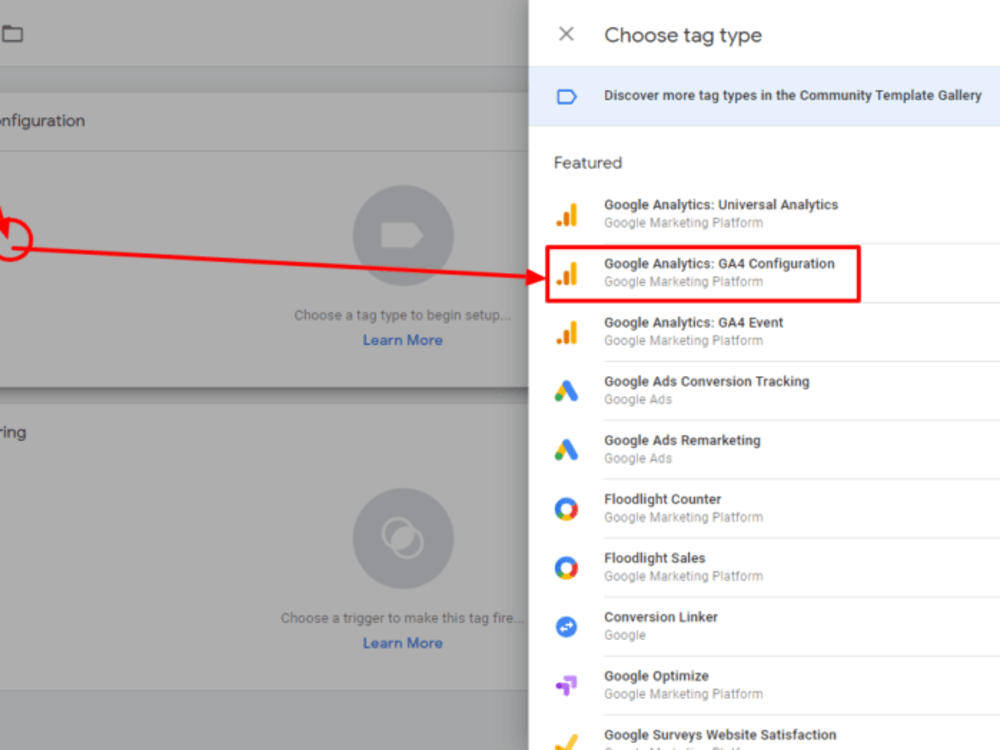Image resolution: width=1000 pixels, height=750 pixels.
Task: Click Learn More under Choose a trigger
Action: coord(403,643)
